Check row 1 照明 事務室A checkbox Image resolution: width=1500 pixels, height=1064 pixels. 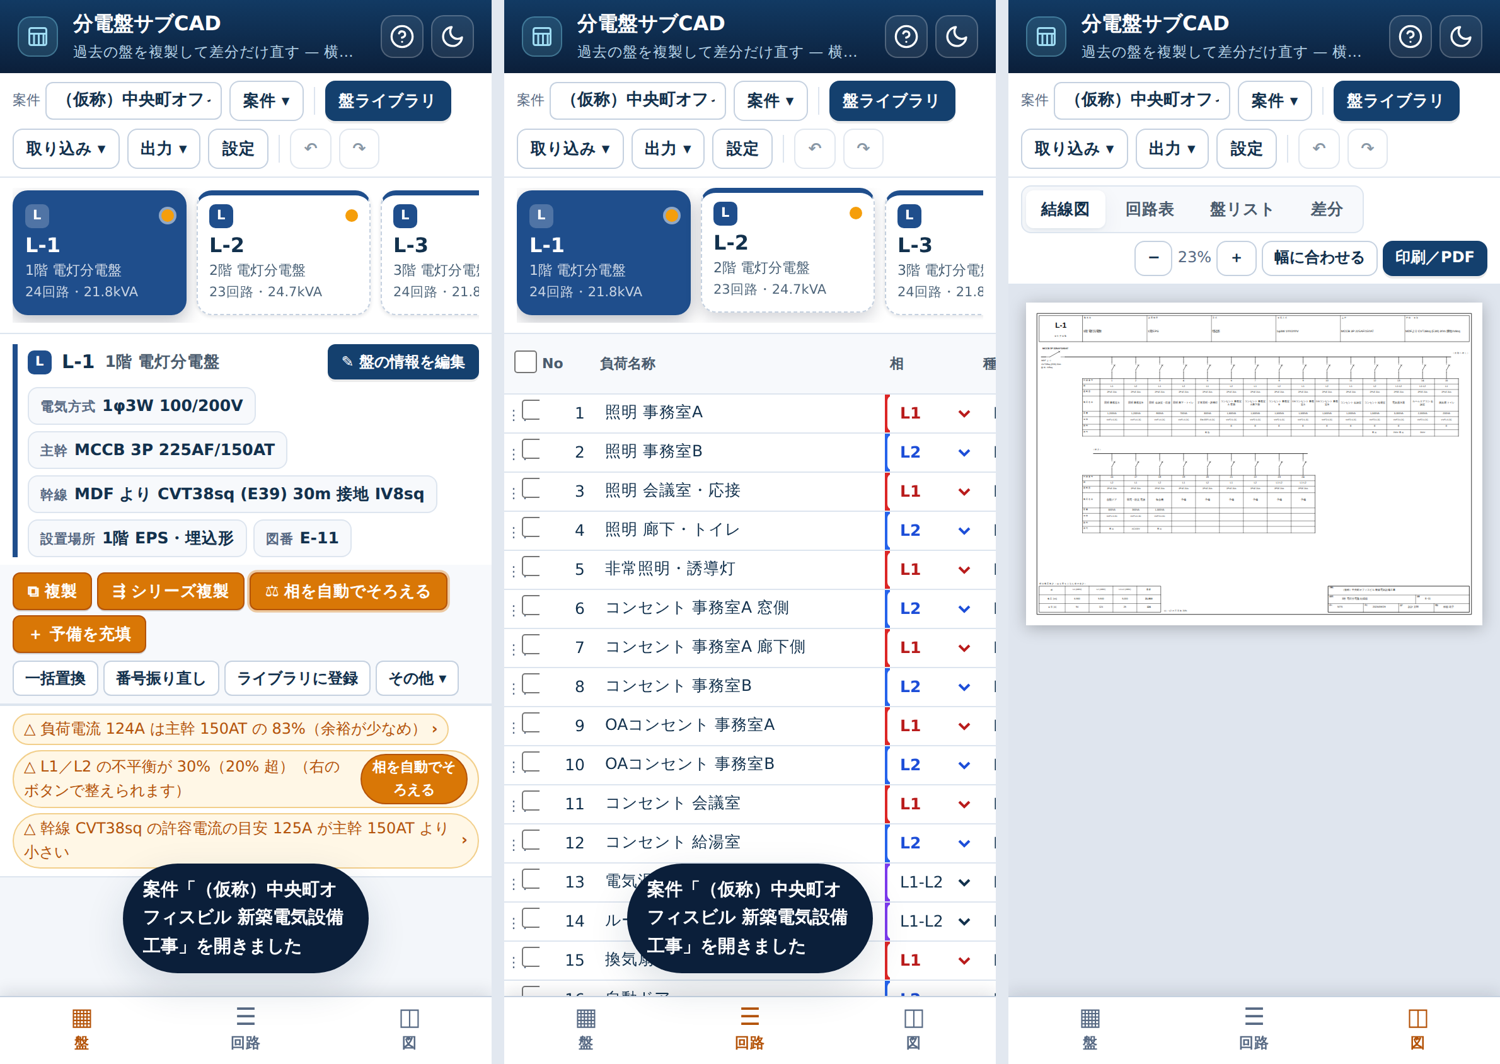pos(532,410)
